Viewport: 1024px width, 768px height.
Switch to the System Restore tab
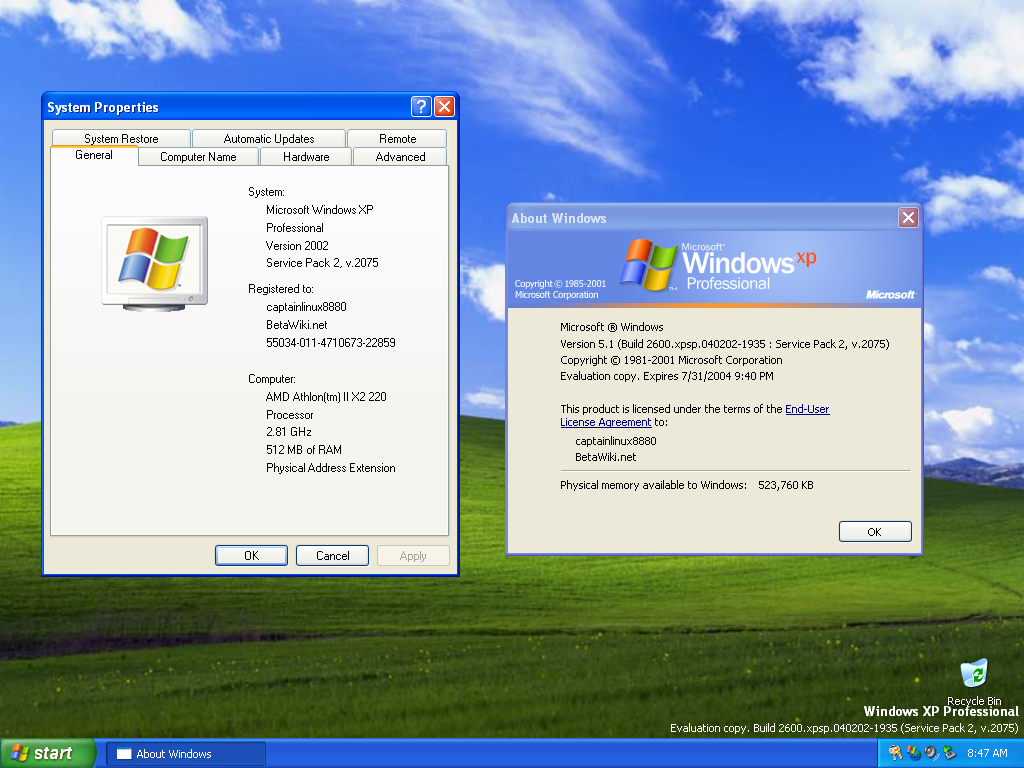click(x=121, y=139)
